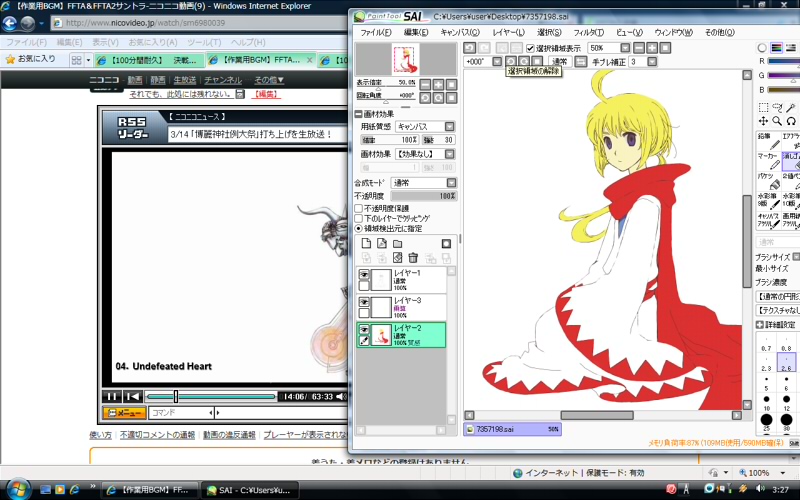Image resolution: width=800 pixels, height=500 pixels.
Task: Click the 不適切コメントの通報 link
Action: (157, 435)
